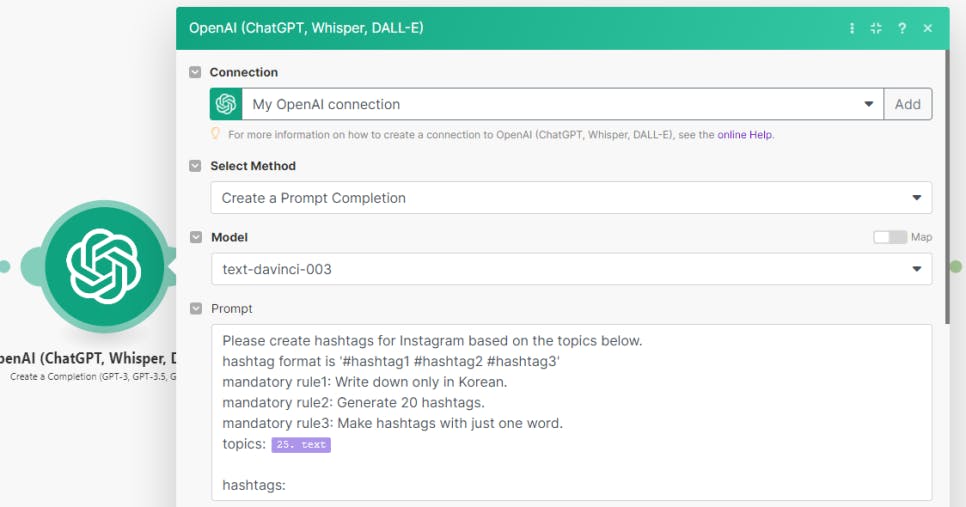Click the green connector dot right of dialog
Image resolution: width=966 pixels, height=507 pixels.
coord(956,267)
